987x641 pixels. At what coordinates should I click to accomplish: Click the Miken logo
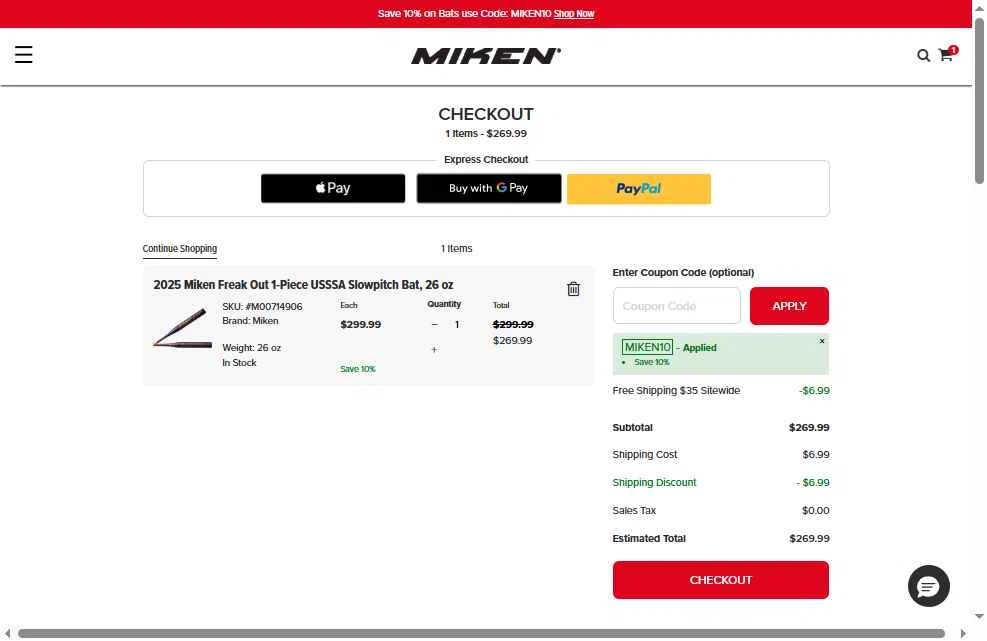click(485, 56)
